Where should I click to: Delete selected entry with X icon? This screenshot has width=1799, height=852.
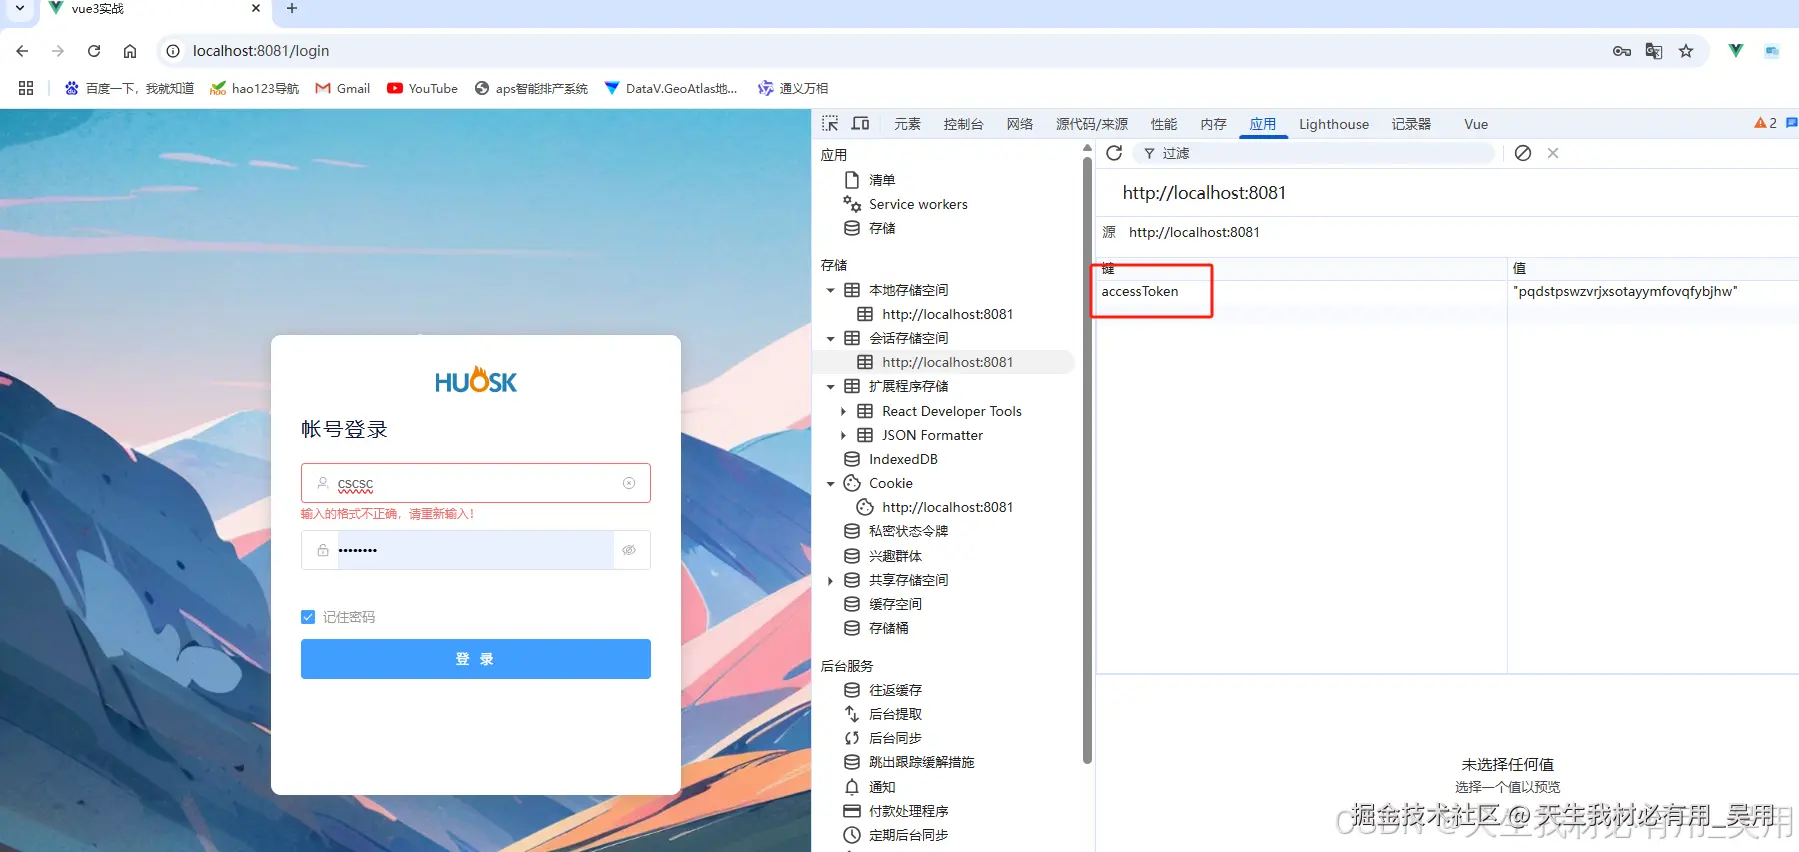pos(1553,153)
